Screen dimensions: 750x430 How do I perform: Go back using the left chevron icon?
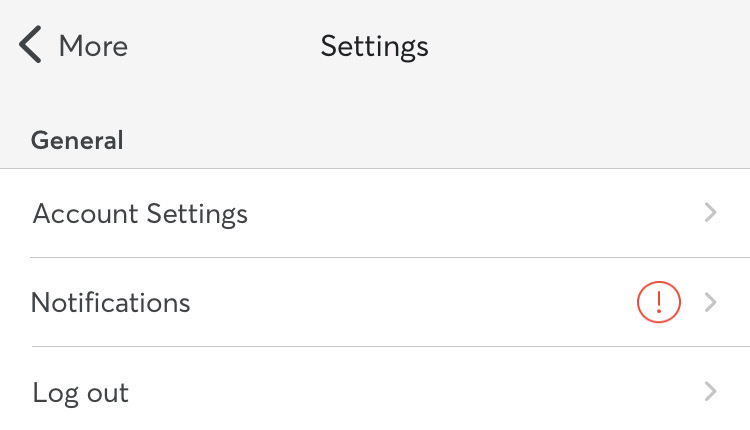coord(31,46)
